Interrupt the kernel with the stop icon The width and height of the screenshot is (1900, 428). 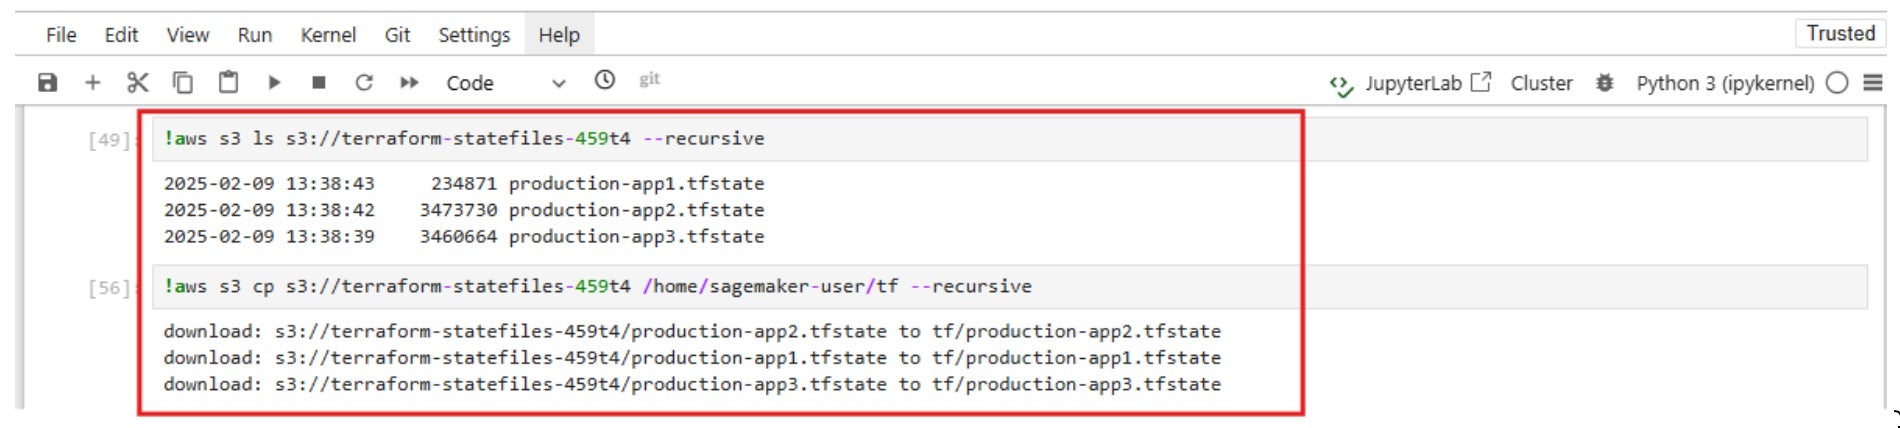click(319, 83)
